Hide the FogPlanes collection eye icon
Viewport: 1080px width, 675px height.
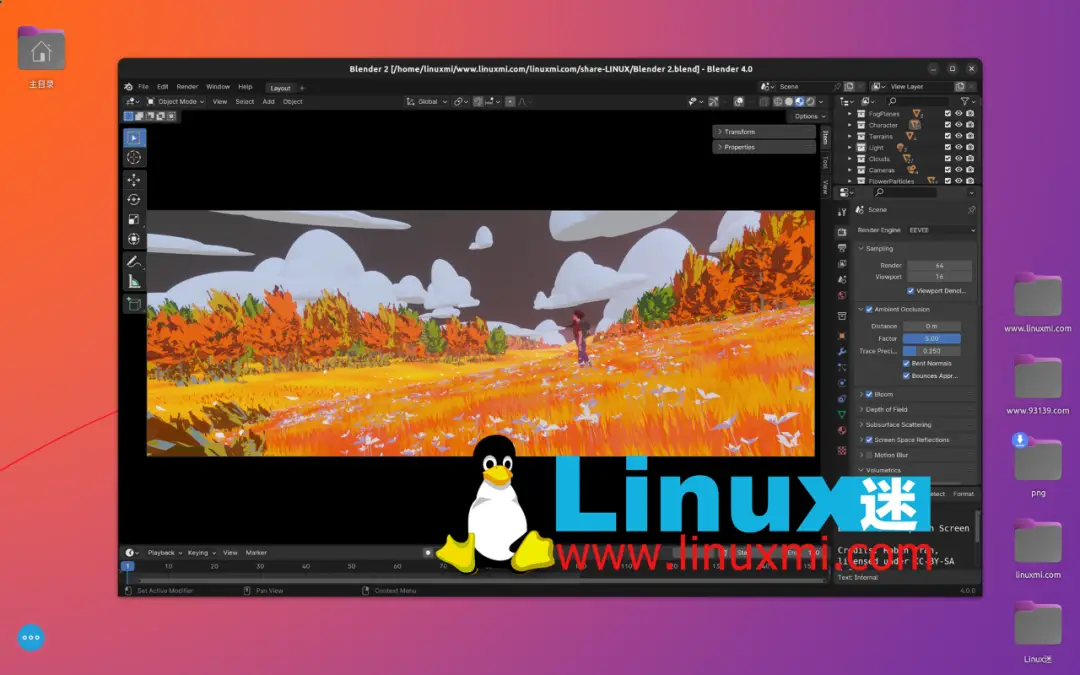[959, 114]
